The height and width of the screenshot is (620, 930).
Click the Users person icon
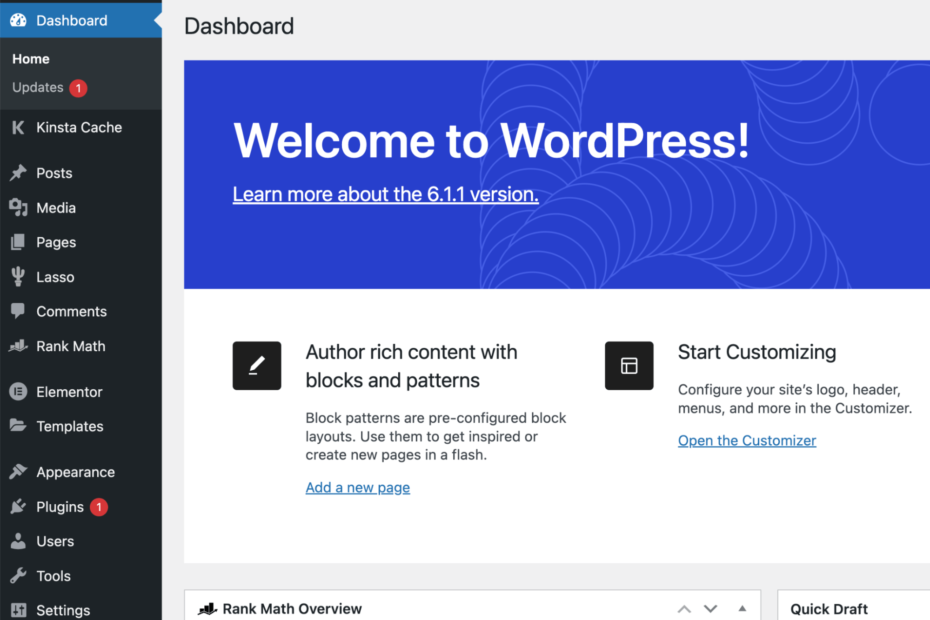click(18, 540)
